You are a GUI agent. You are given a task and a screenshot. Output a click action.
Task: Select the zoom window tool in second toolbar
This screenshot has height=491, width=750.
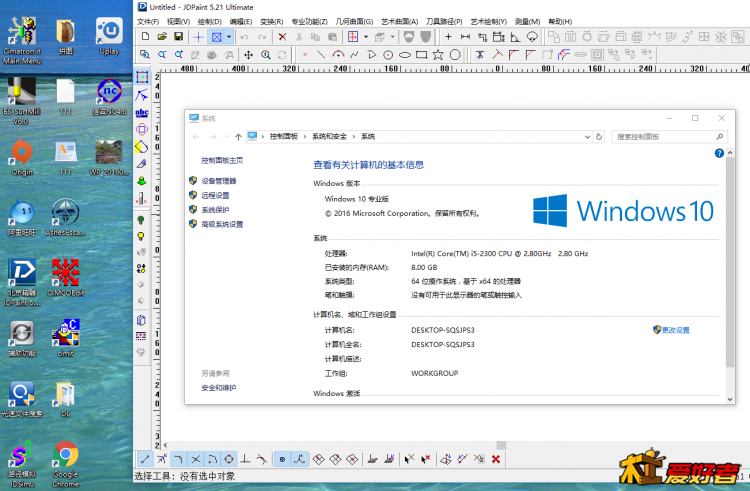[x=144, y=55]
